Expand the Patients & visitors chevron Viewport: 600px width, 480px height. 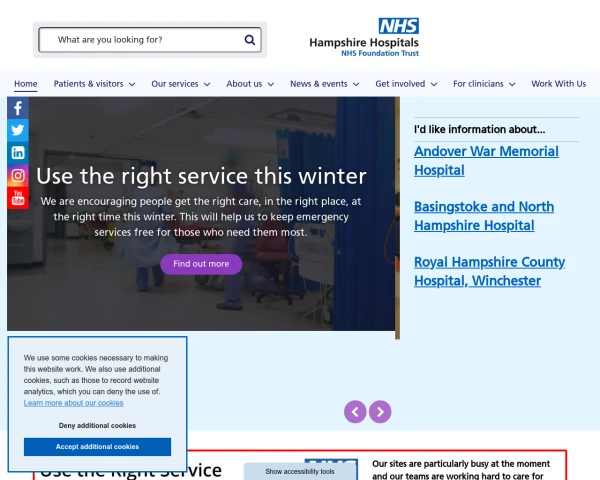(132, 84)
